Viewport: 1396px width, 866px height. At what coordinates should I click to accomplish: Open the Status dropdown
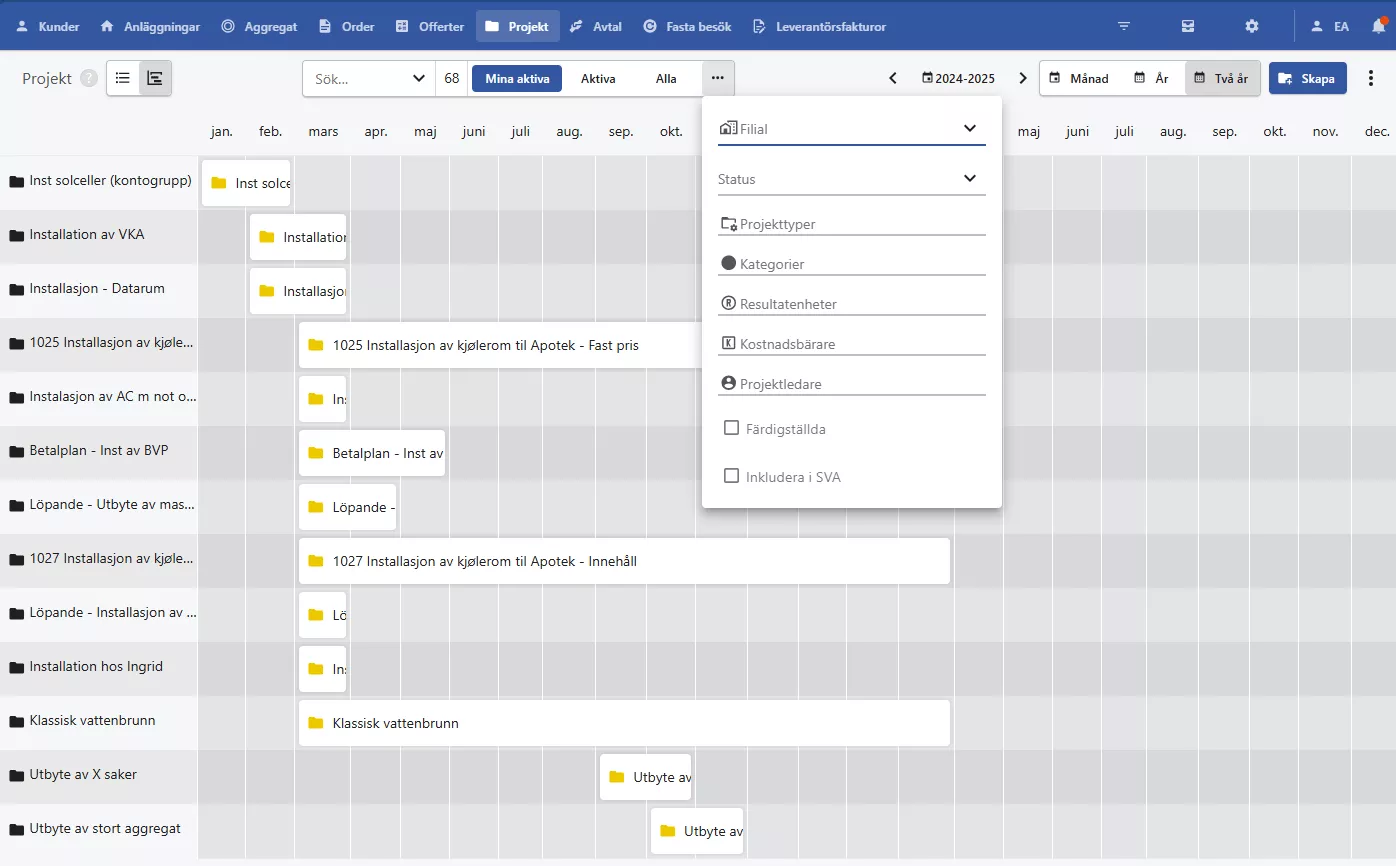(x=968, y=178)
